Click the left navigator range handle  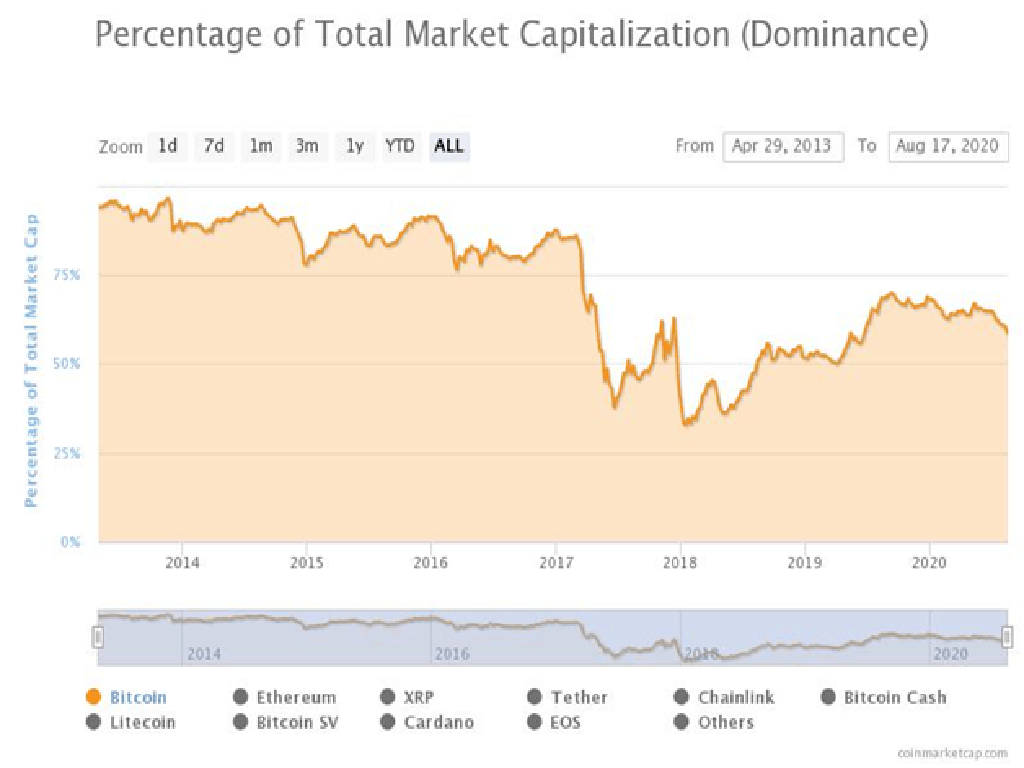98,636
